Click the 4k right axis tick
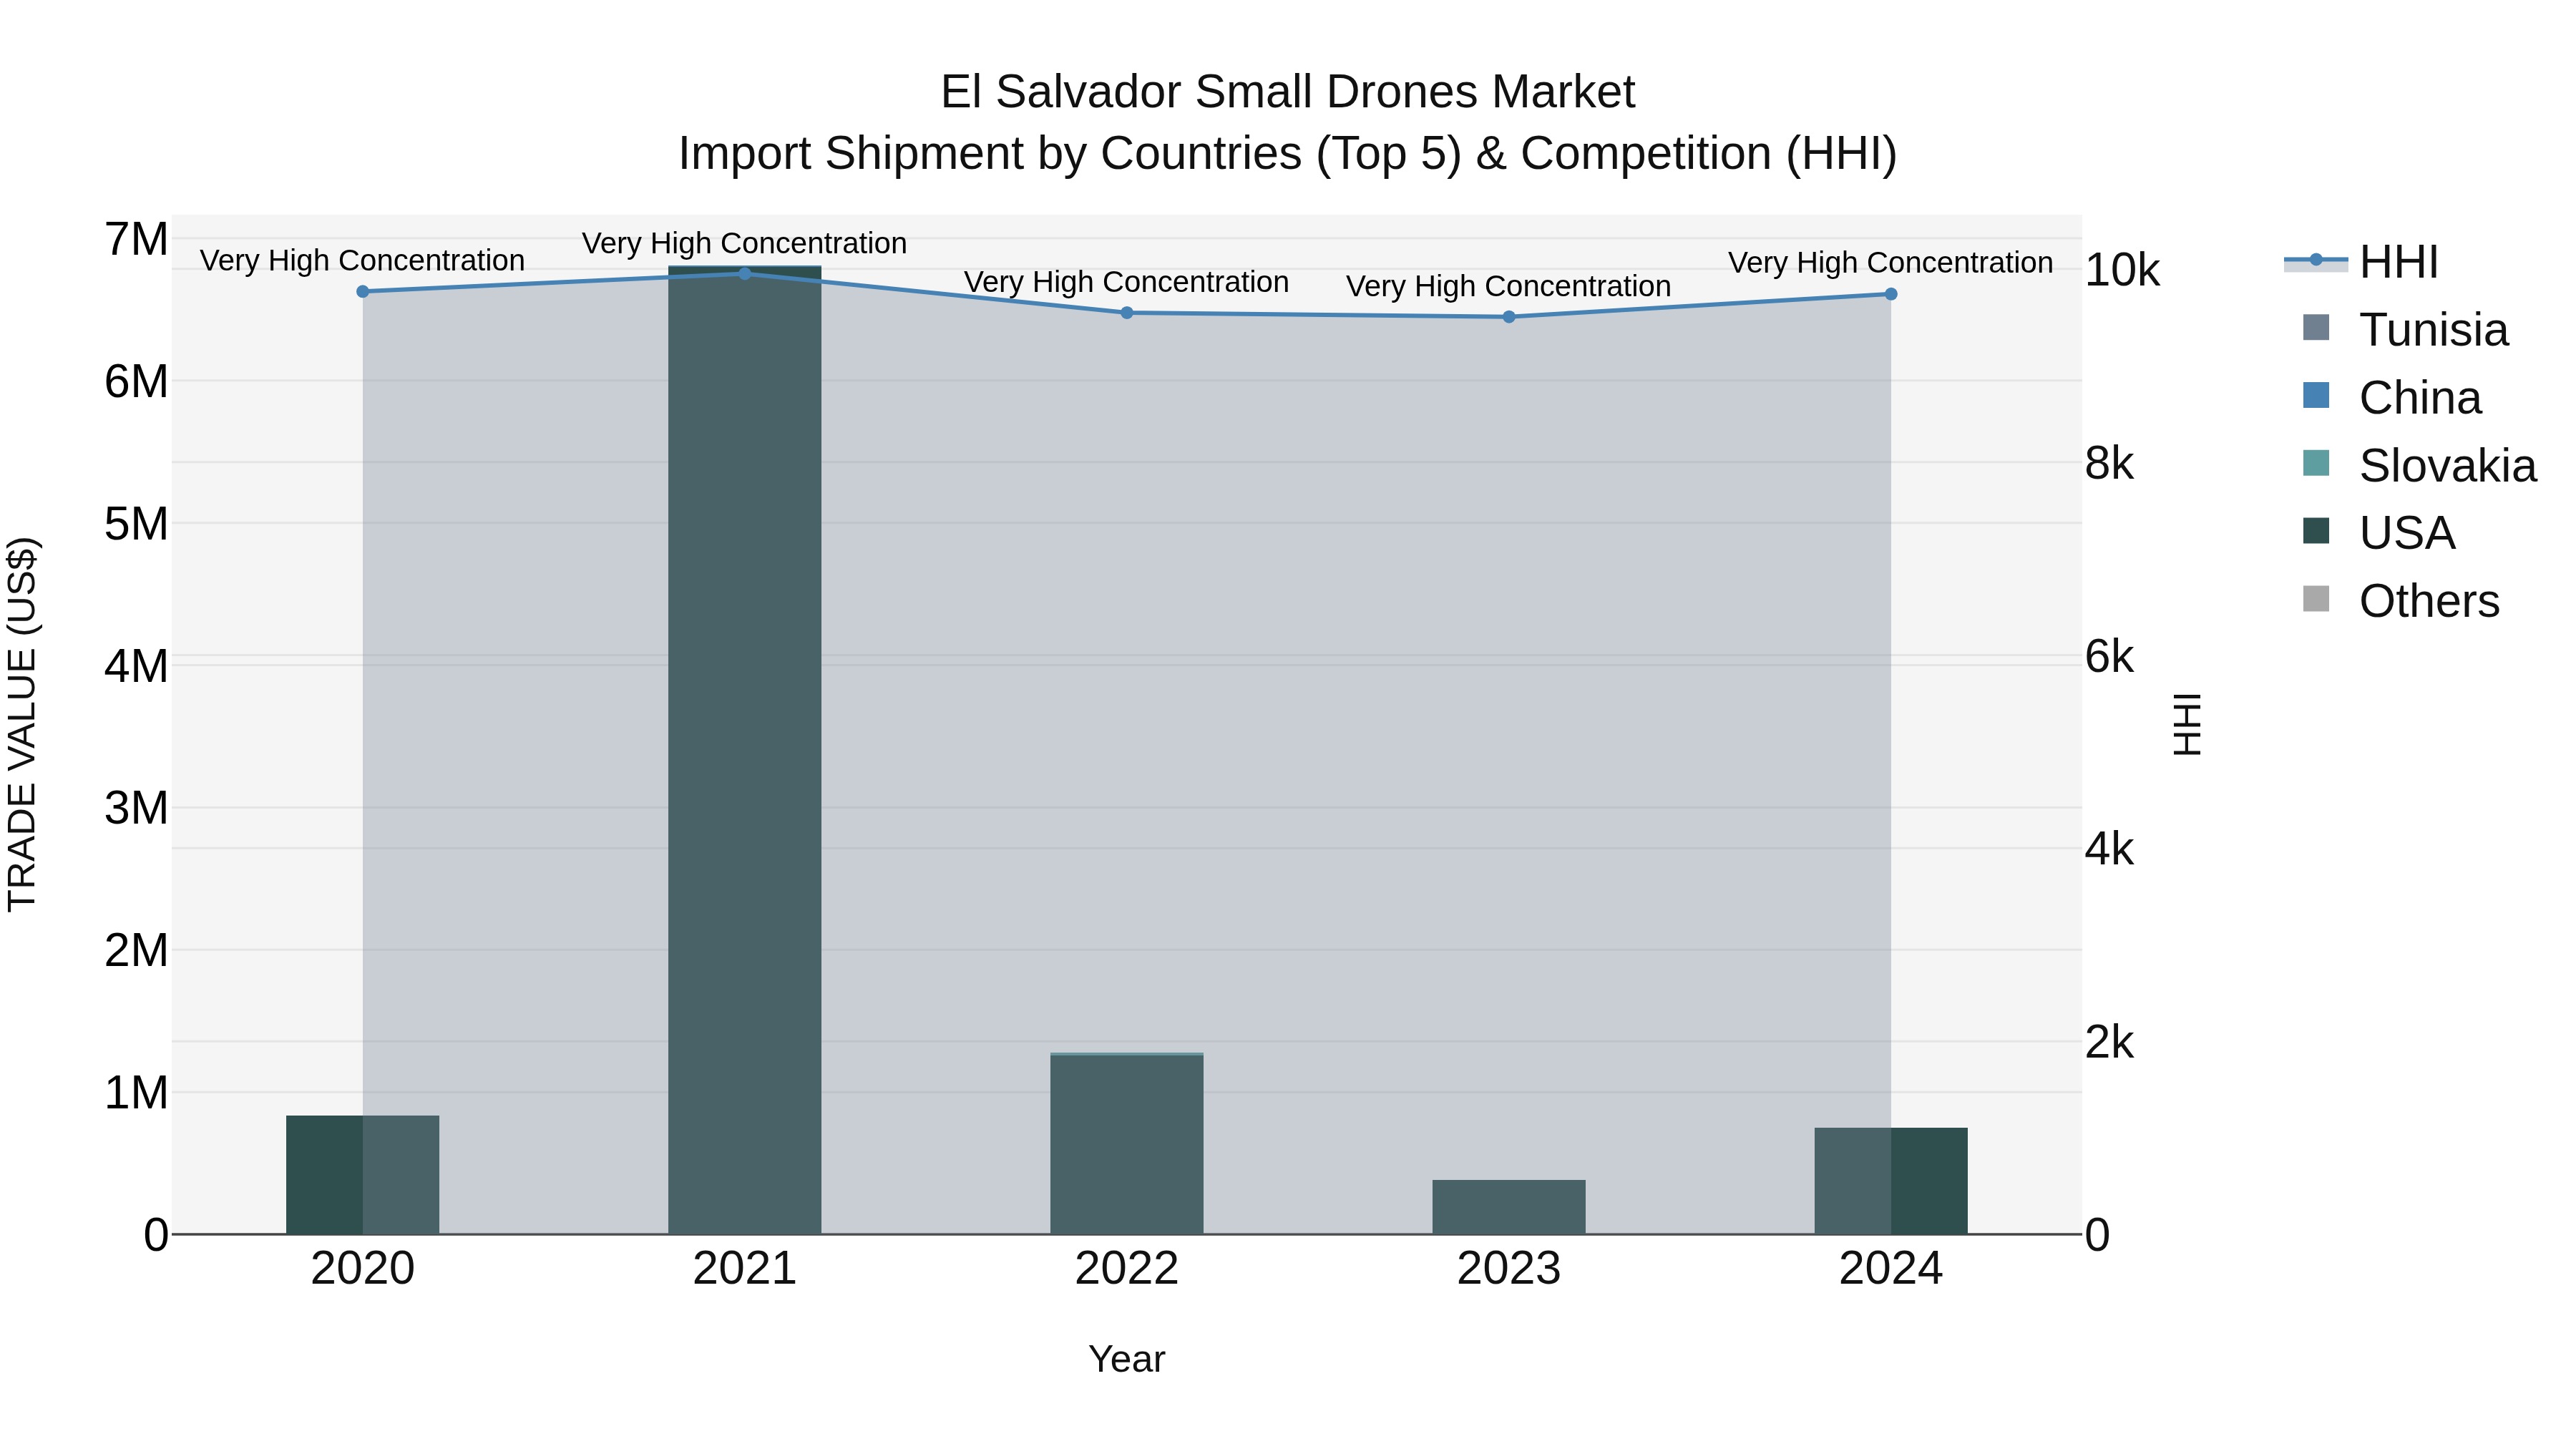This screenshot has width=2576, height=1449. pyautogui.click(x=2110, y=849)
